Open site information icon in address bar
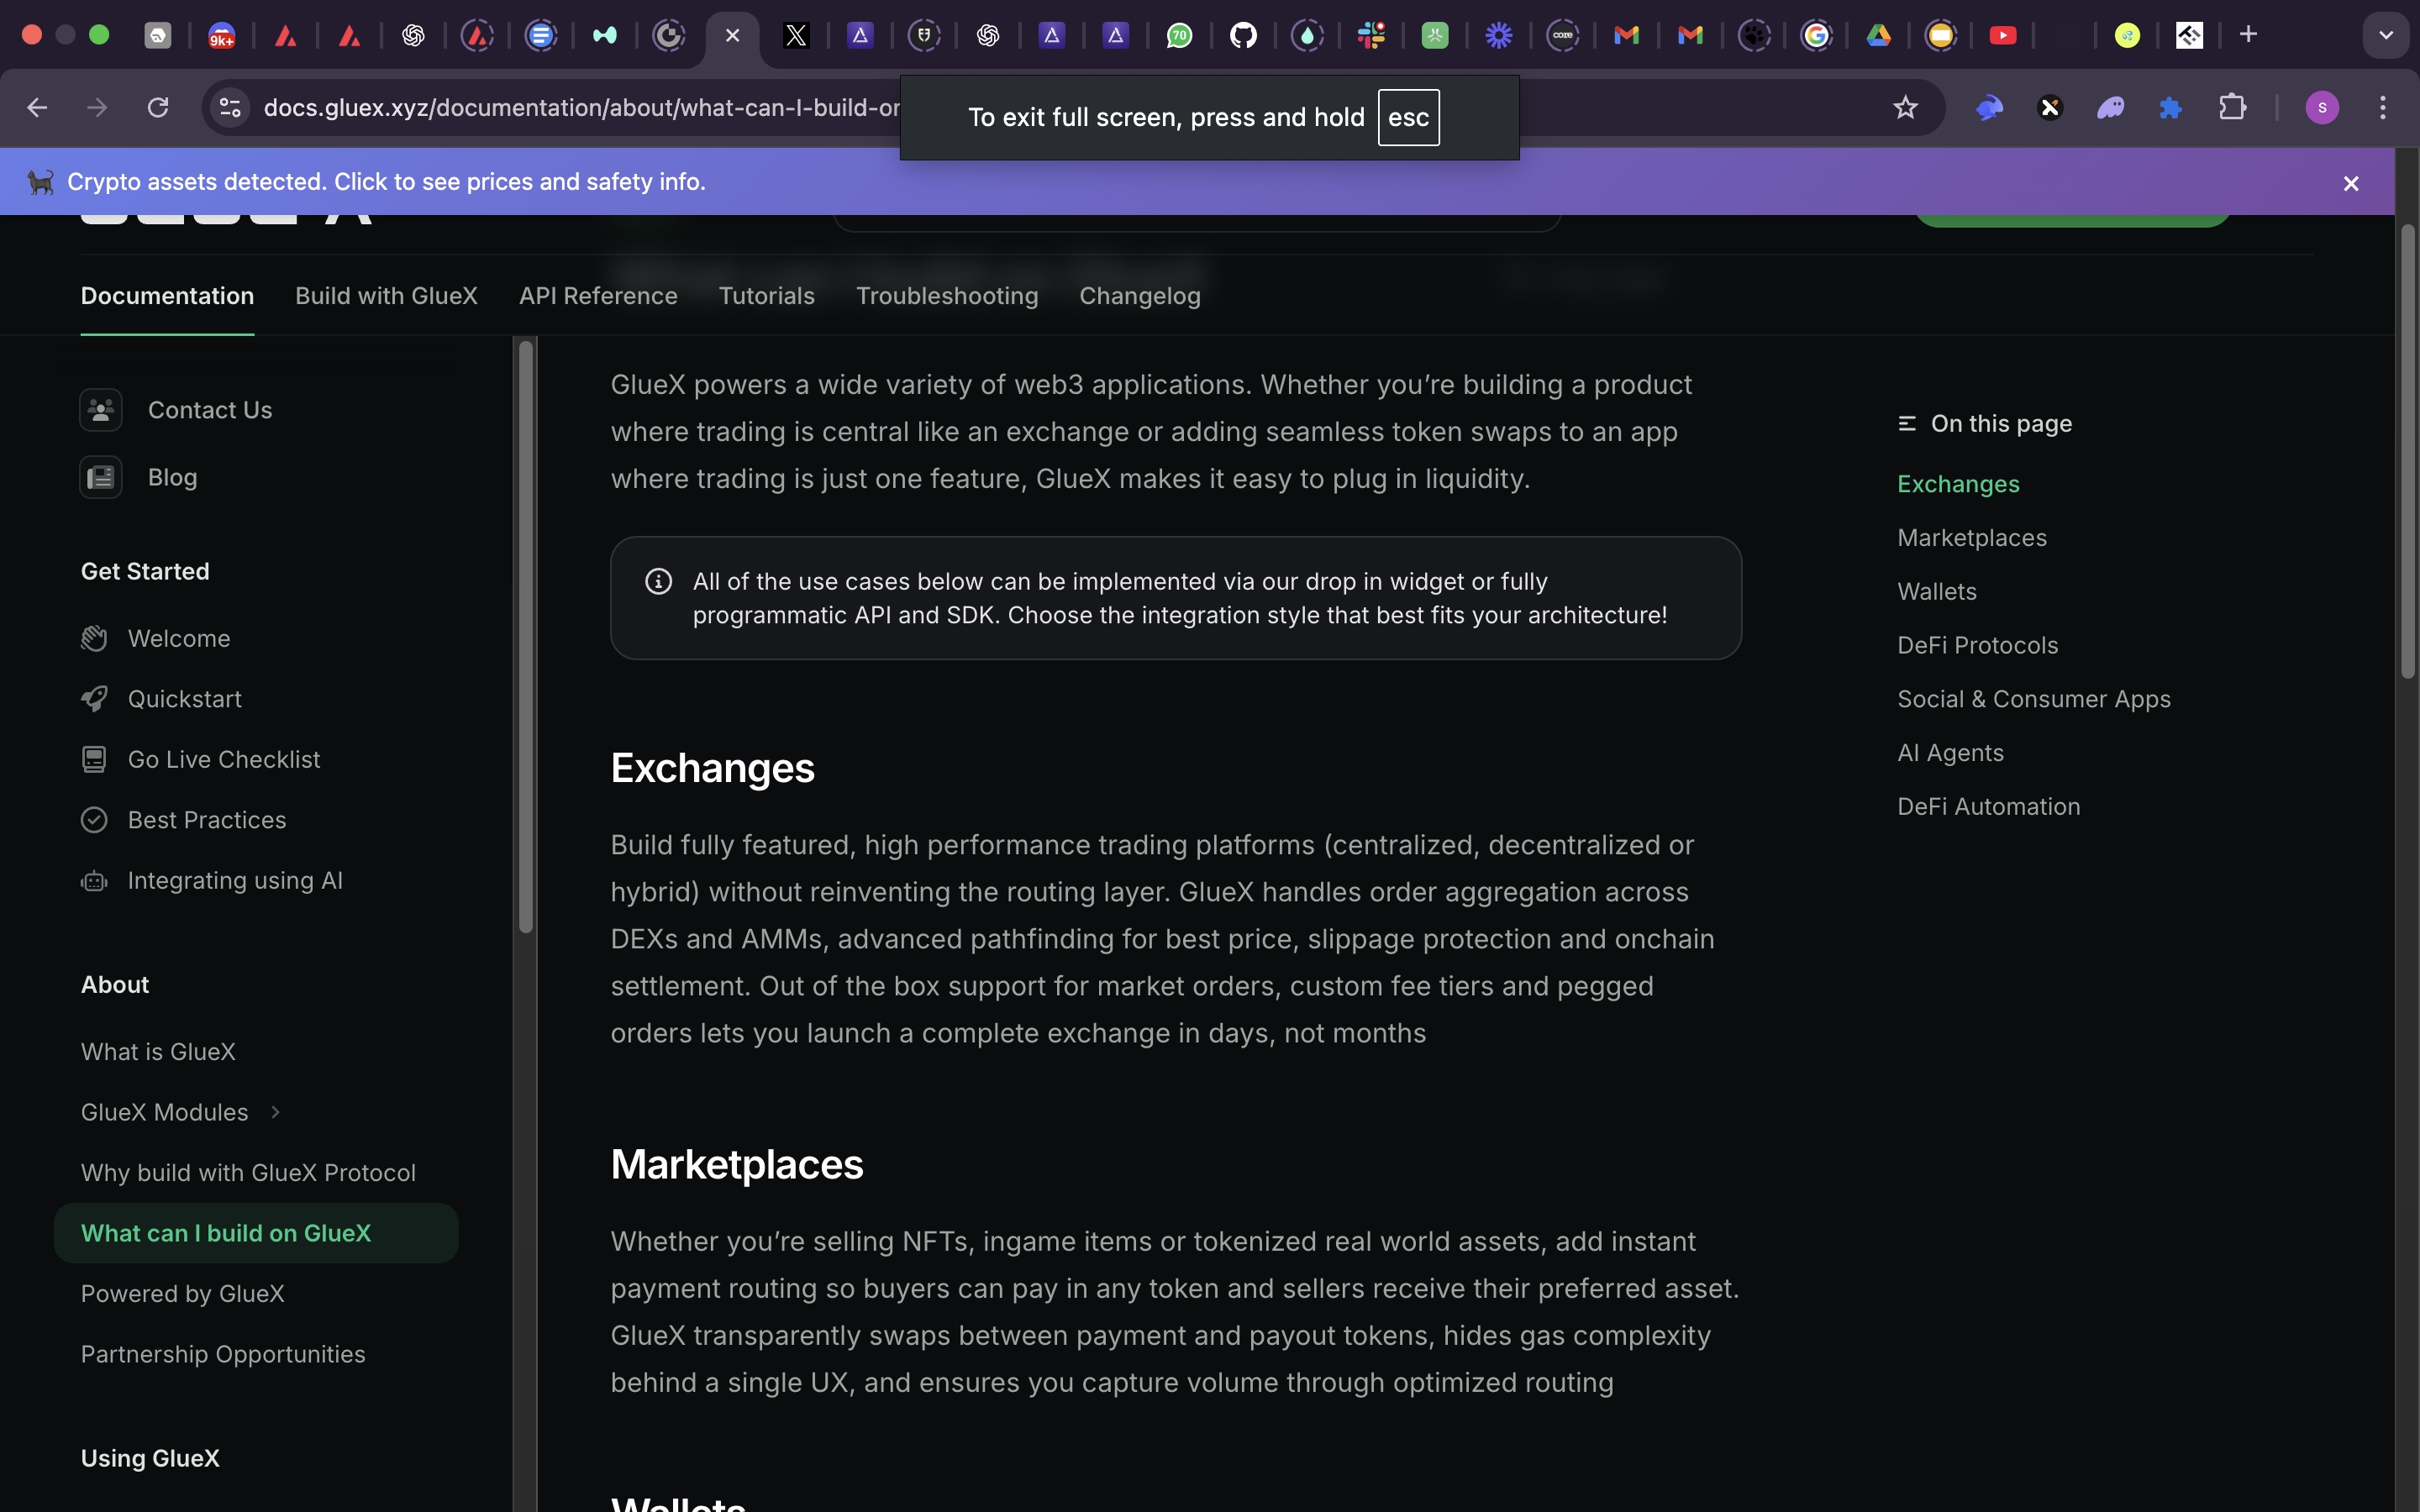 coord(230,108)
